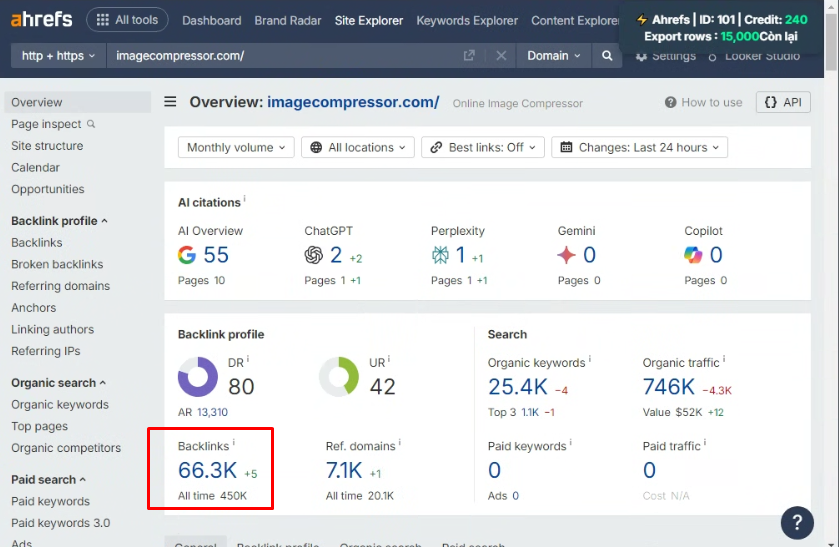This screenshot has height=547, width=839.
Task: Click the Backlinks value 66.3K
Action: click(x=208, y=470)
